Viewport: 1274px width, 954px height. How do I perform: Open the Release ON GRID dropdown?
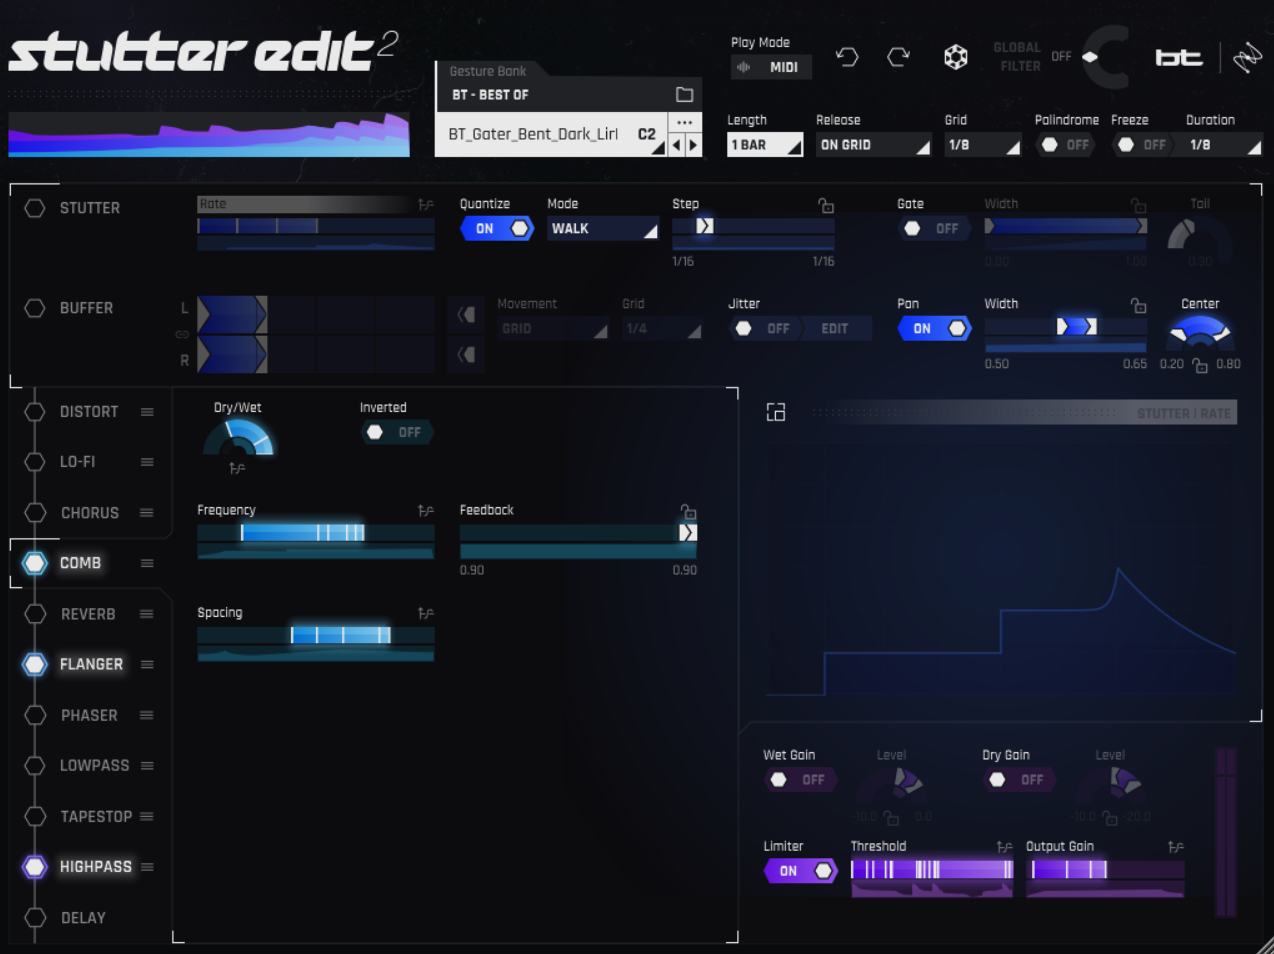tap(874, 145)
